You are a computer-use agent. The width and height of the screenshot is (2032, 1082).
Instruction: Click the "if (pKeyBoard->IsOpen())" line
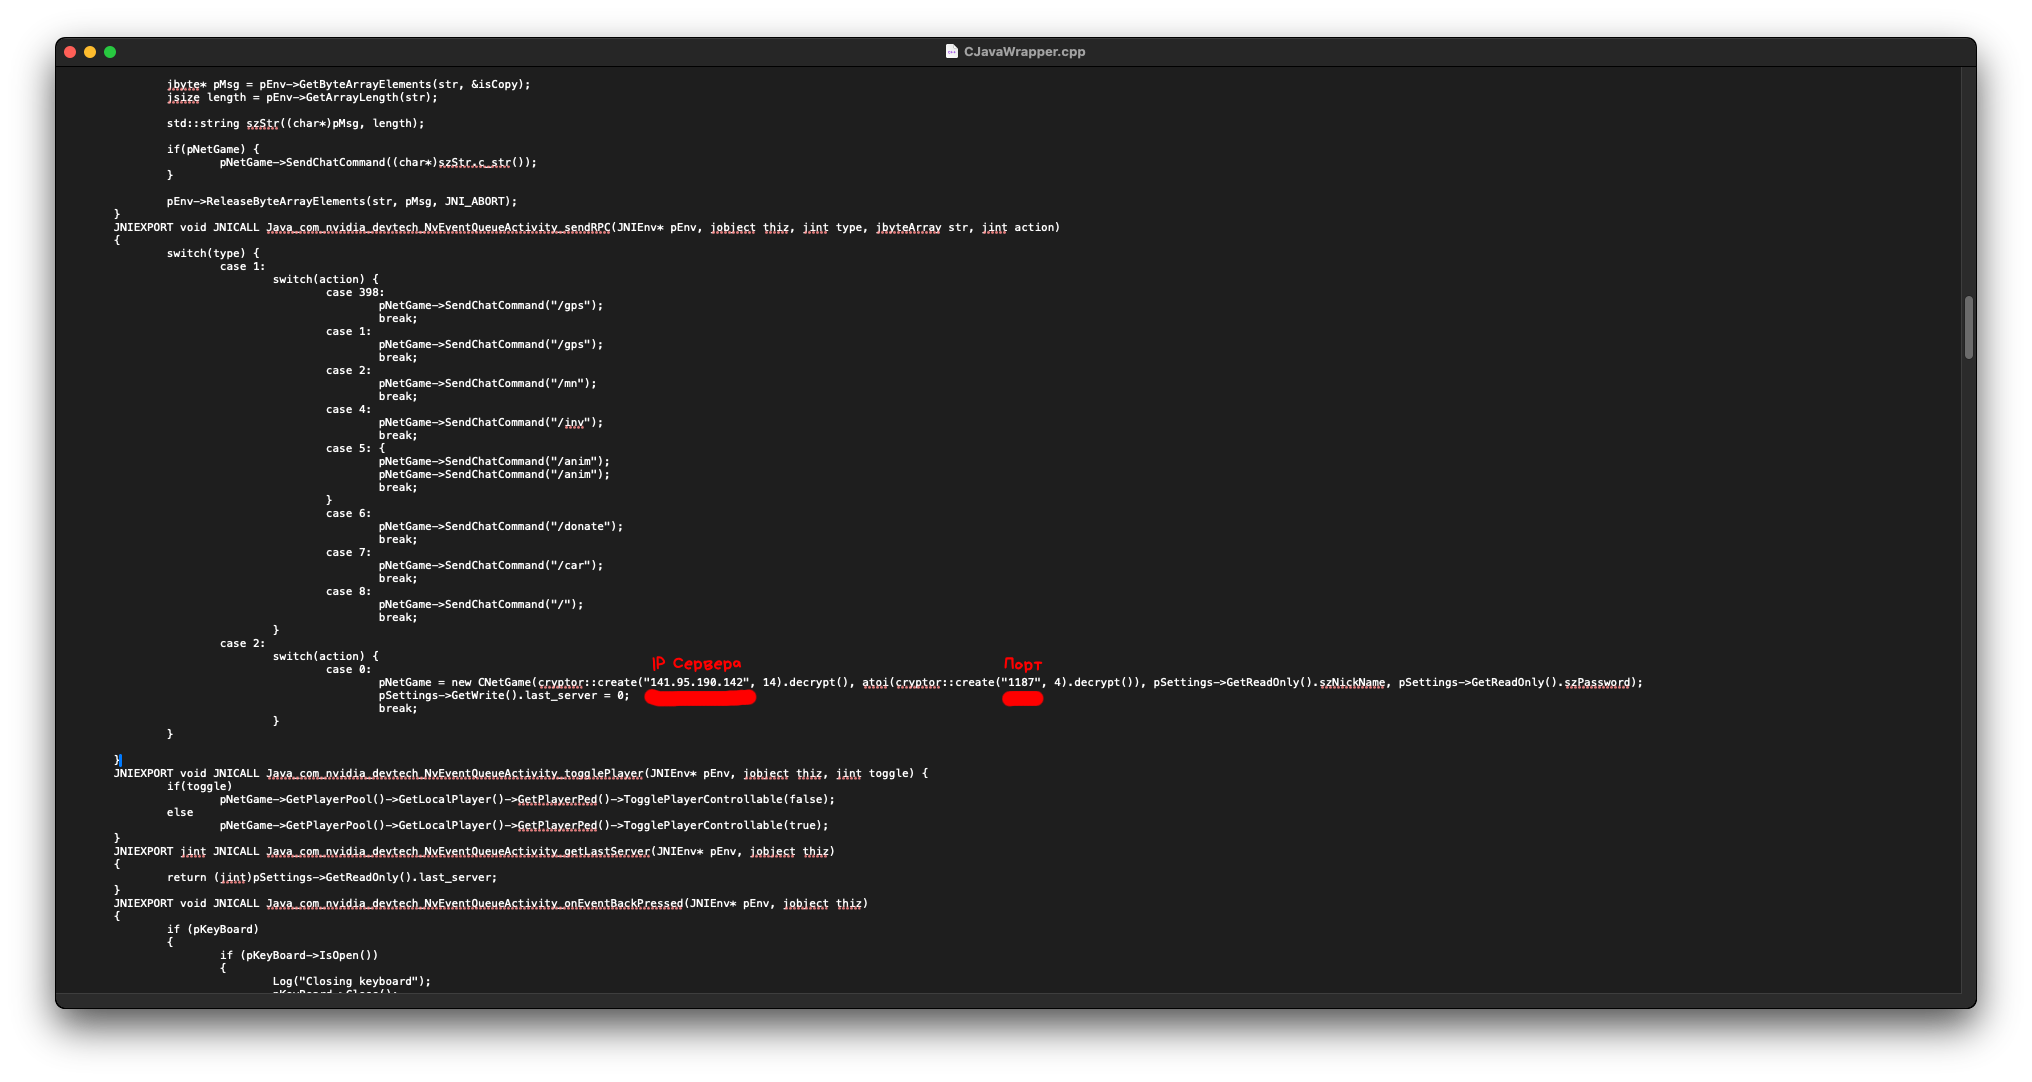click(299, 955)
